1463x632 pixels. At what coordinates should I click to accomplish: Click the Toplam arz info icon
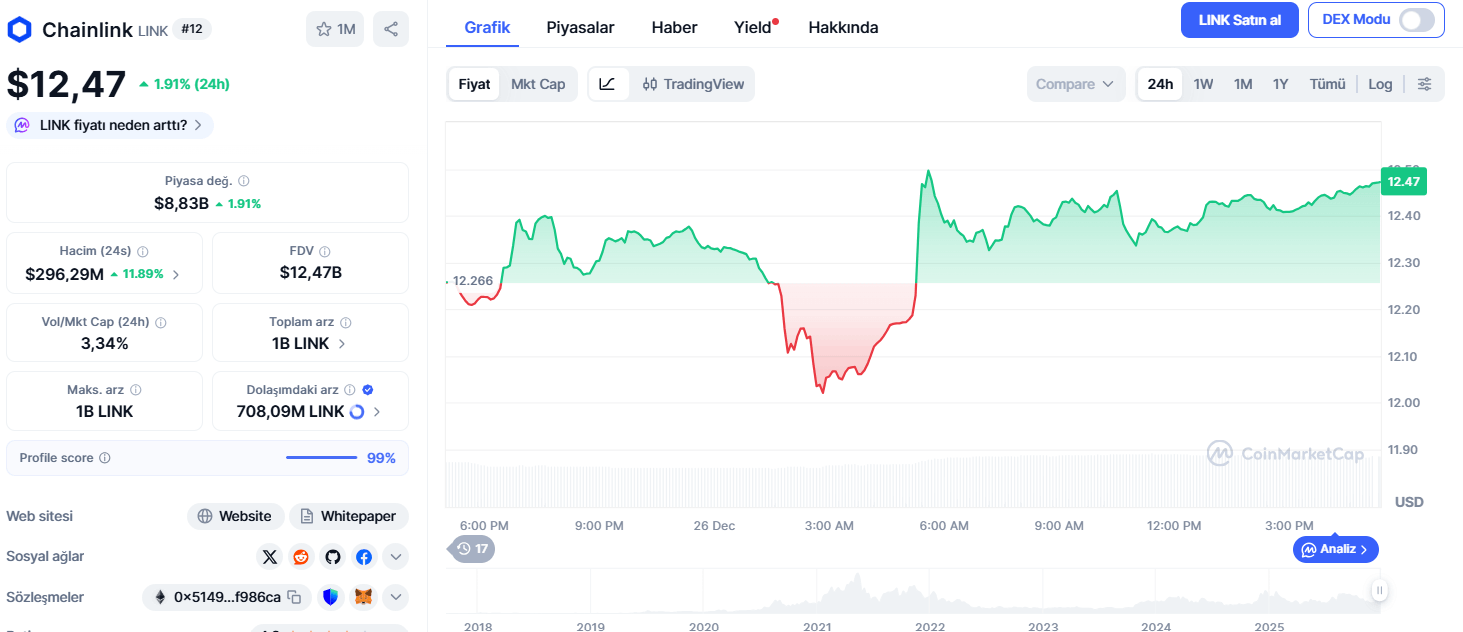coord(346,323)
